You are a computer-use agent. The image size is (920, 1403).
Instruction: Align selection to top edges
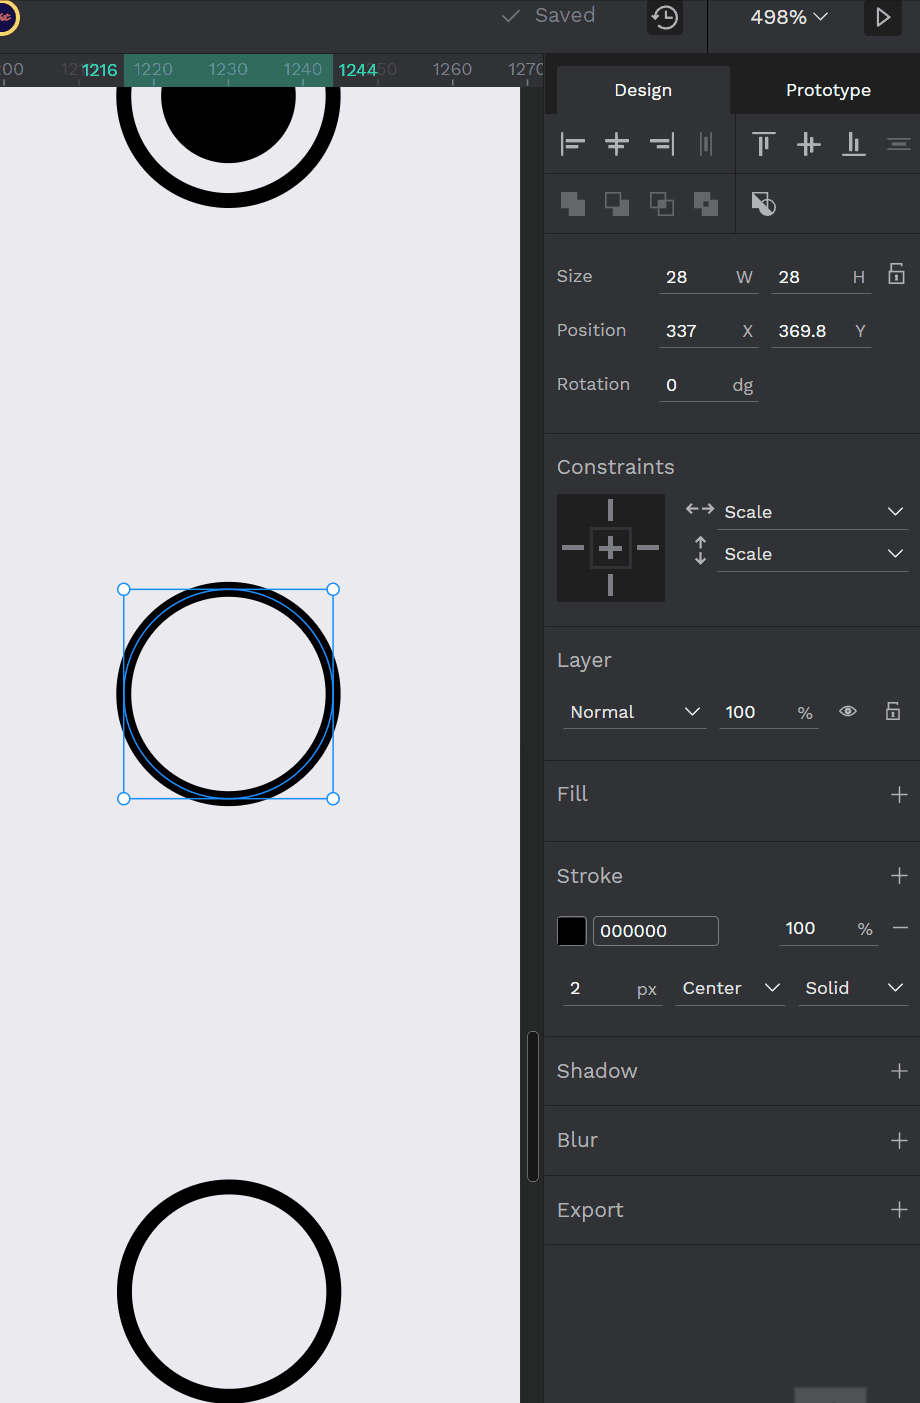point(764,144)
